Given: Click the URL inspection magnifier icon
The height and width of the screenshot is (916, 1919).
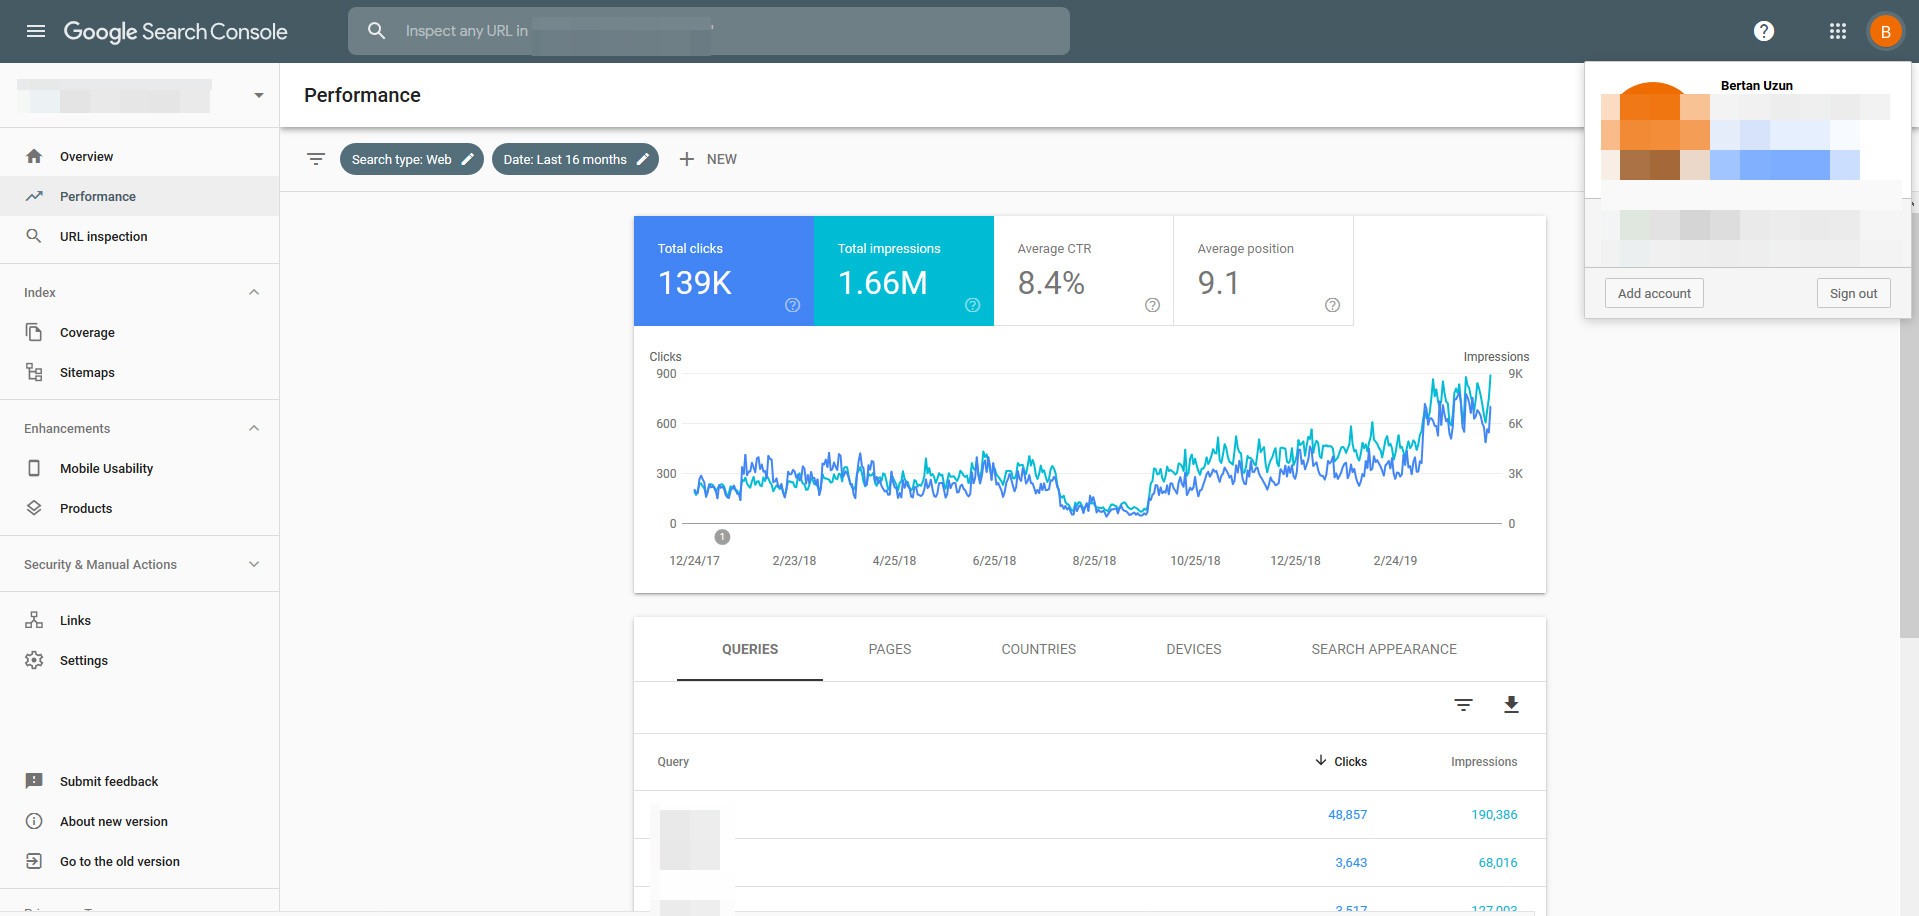Looking at the screenshot, I should pos(34,236).
